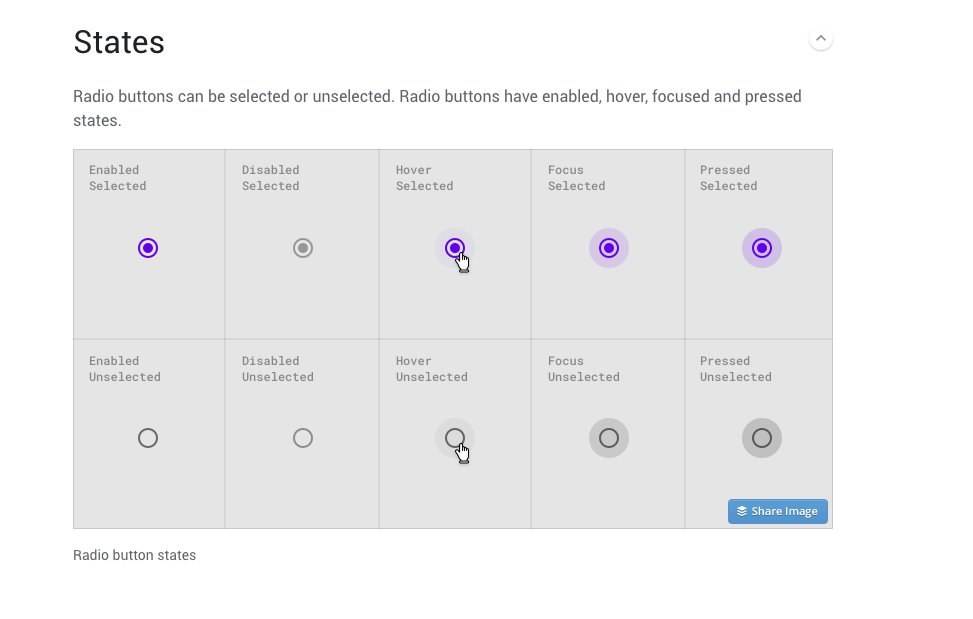The height and width of the screenshot is (619, 973).
Task: Click the Focus Selected label text
Action: [576, 178]
